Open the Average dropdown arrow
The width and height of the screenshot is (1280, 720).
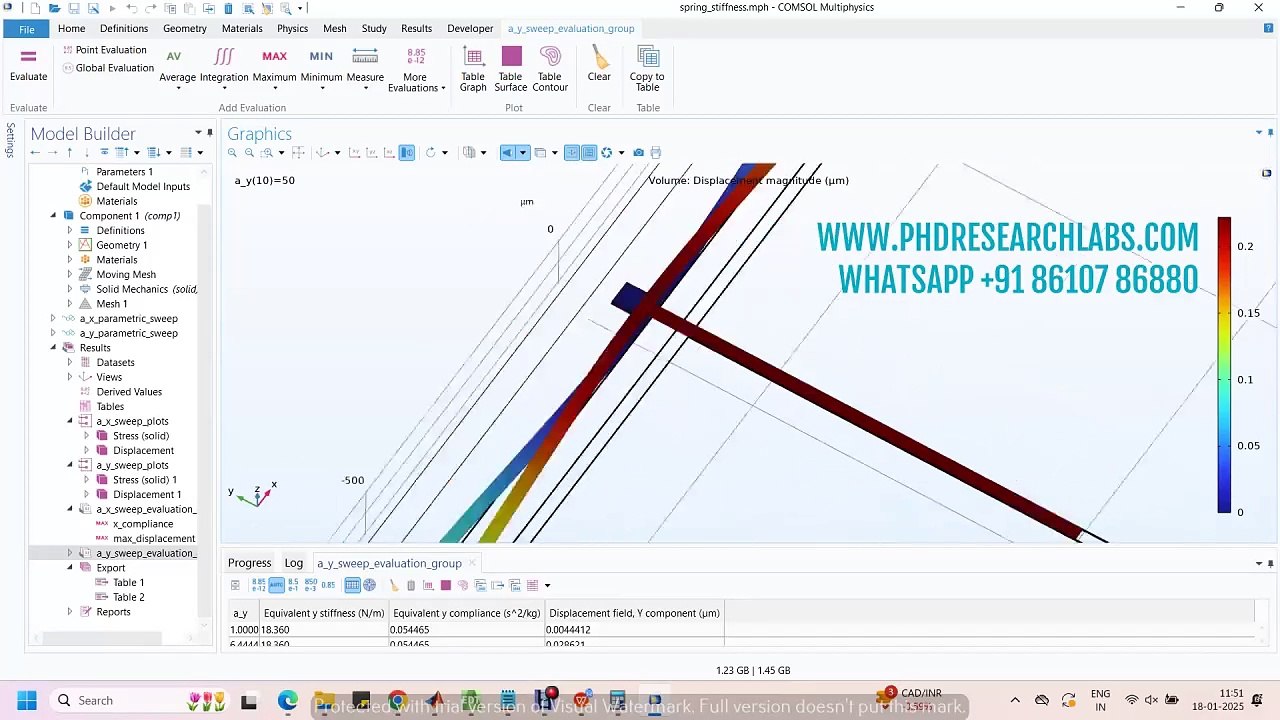[178, 88]
